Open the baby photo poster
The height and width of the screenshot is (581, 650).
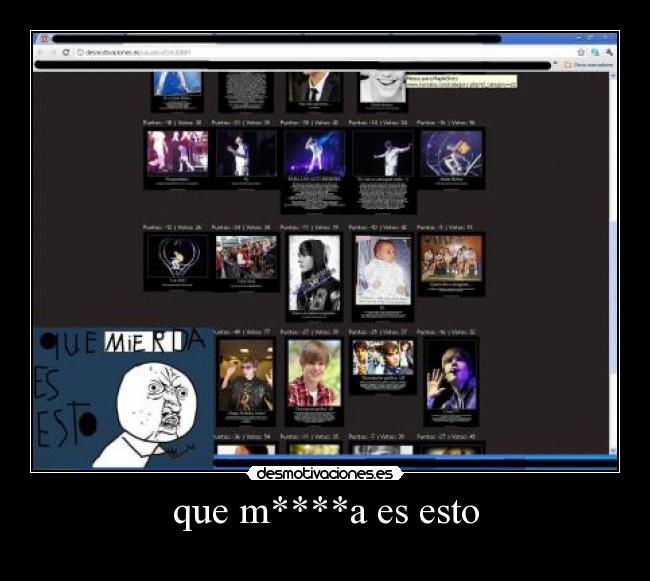pyautogui.click(x=383, y=277)
